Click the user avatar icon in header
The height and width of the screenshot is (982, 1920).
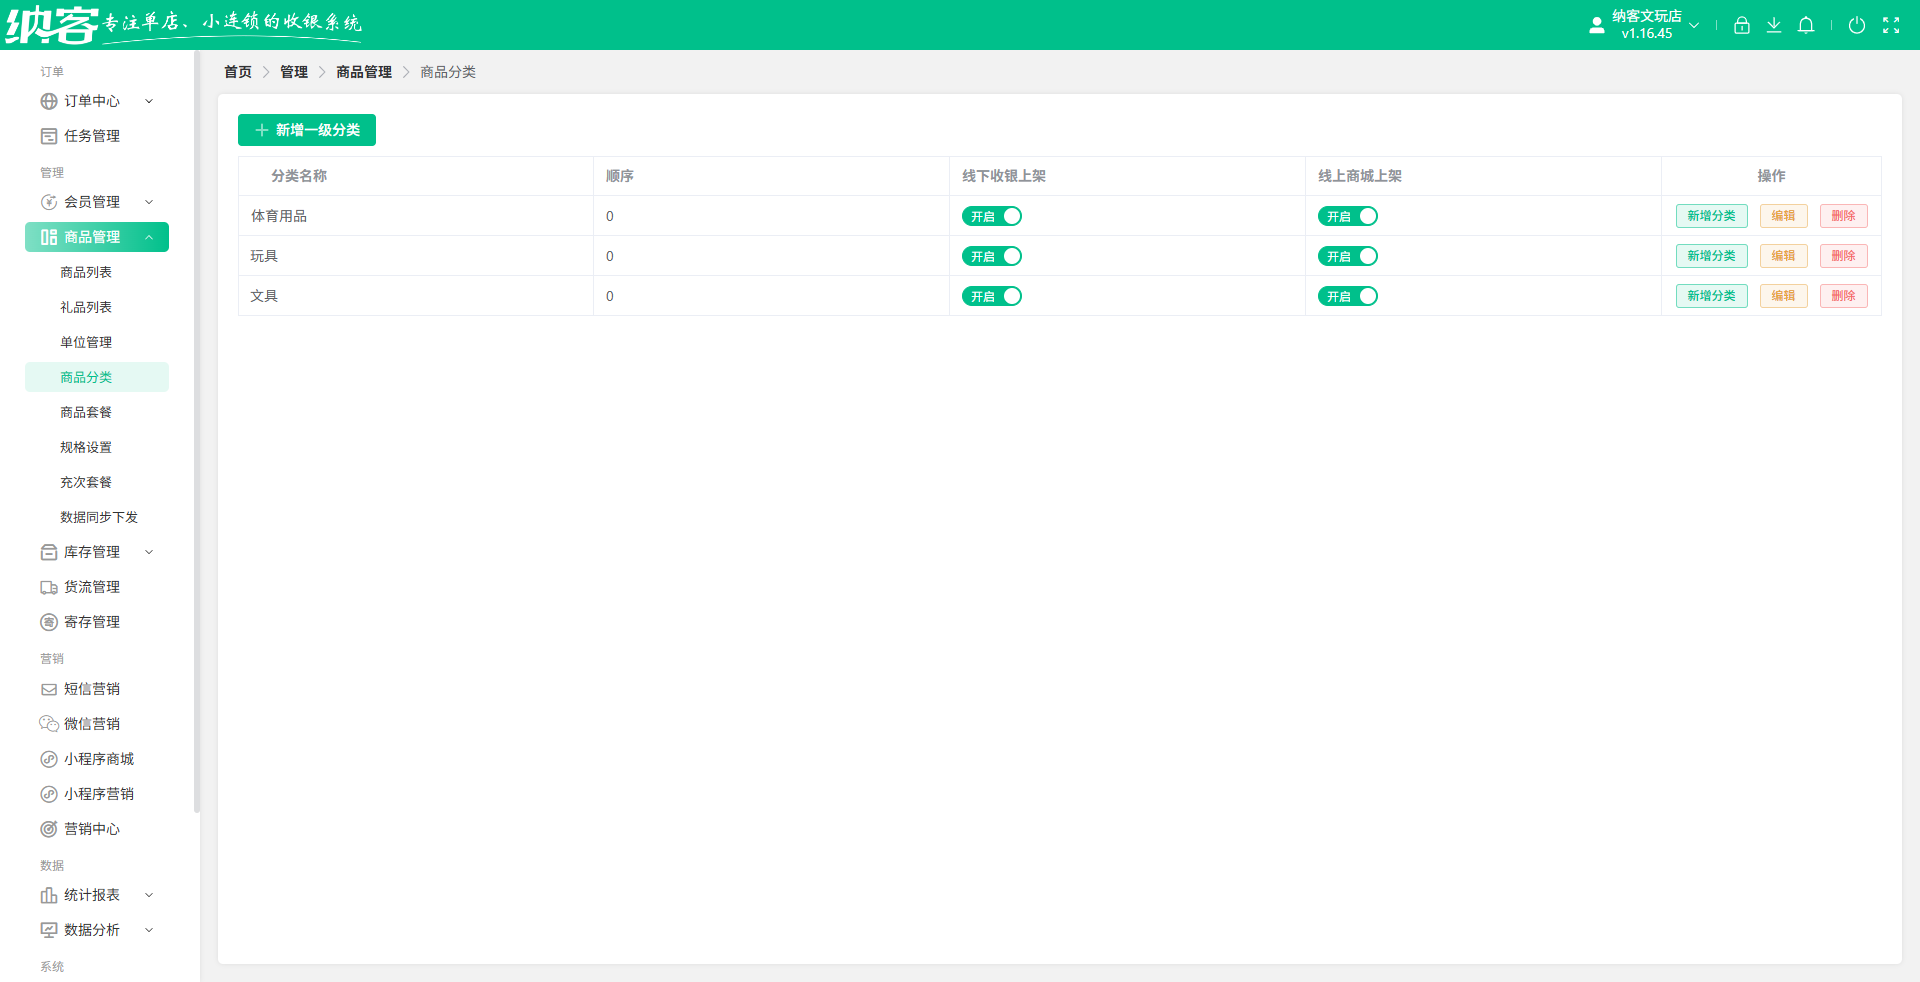click(1597, 25)
